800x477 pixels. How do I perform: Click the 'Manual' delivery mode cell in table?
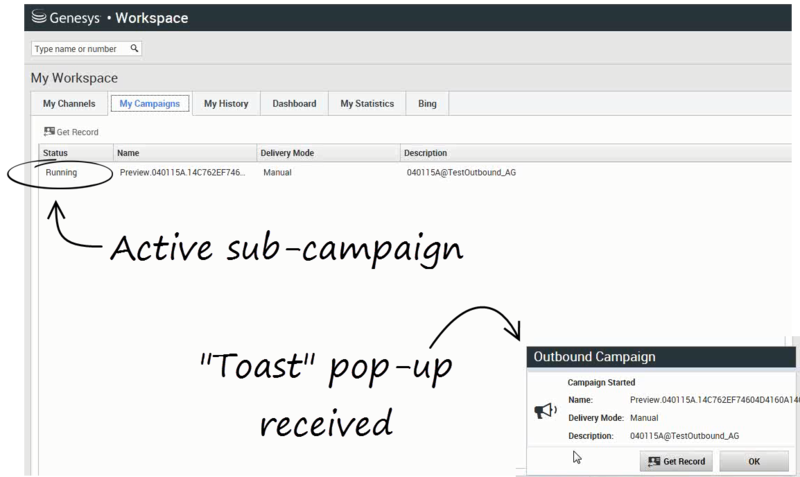[x=277, y=172]
